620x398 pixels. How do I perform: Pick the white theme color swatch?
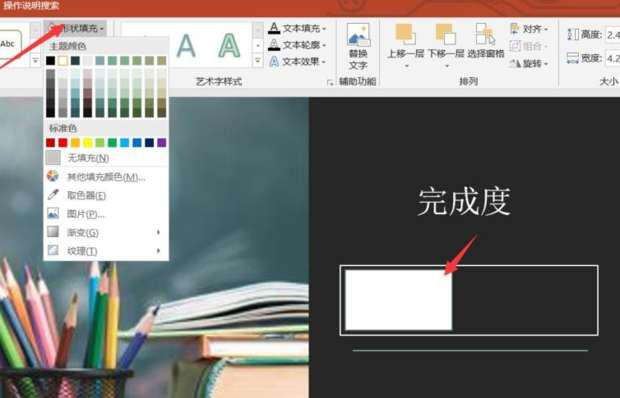[x=63, y=60]
